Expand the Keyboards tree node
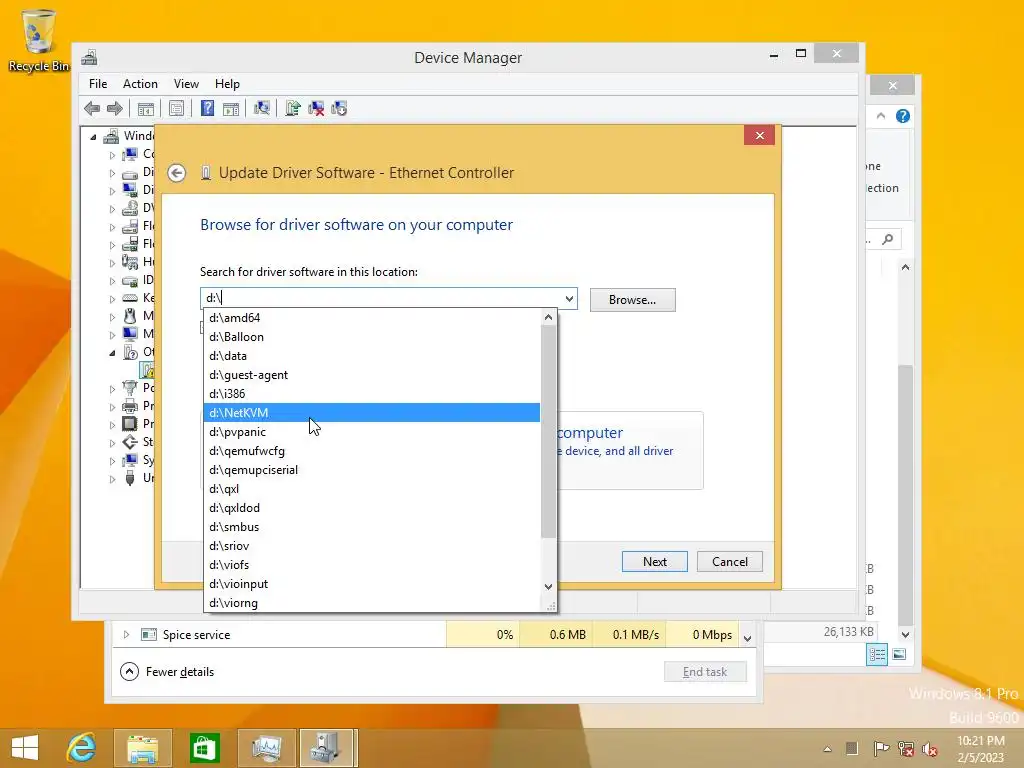 tap(112, 298)
